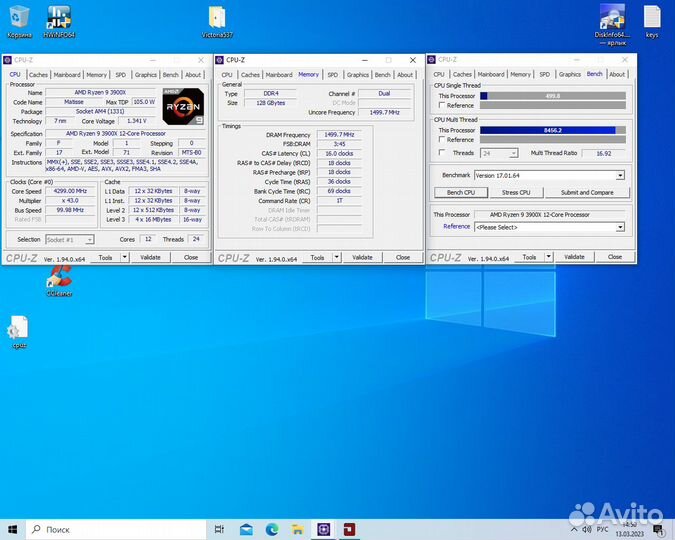
Task: Enable Reference checkbox under CPU Multi Thread
Action: [442, 140]
